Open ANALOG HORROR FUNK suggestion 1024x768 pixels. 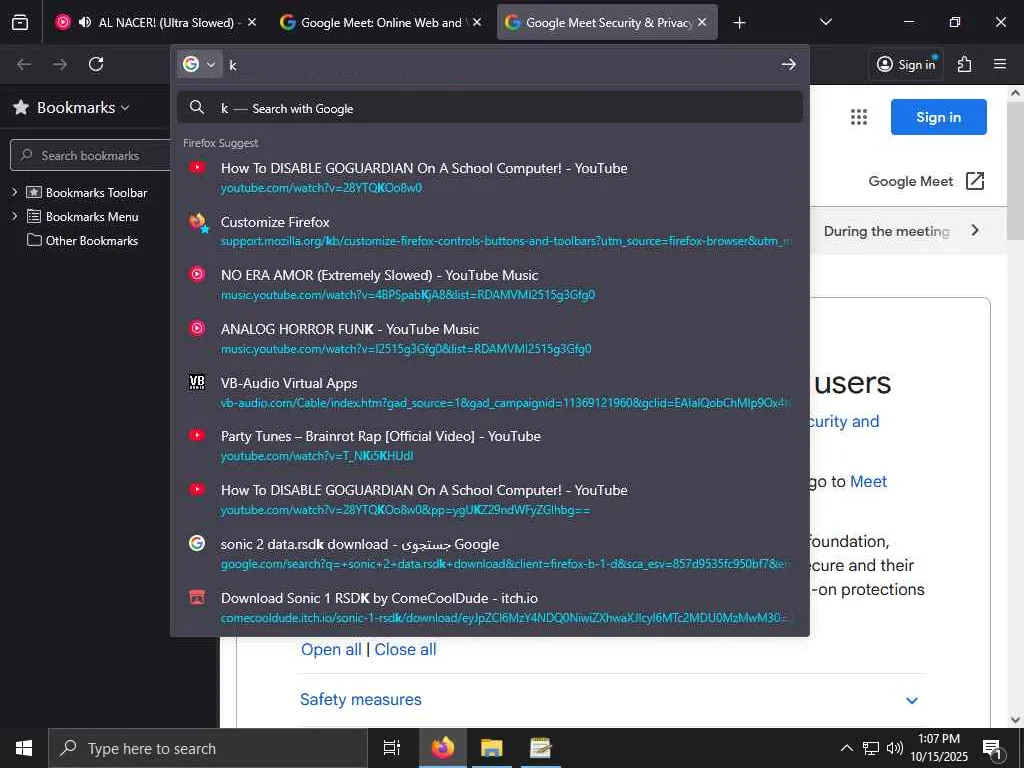point(490,338)
